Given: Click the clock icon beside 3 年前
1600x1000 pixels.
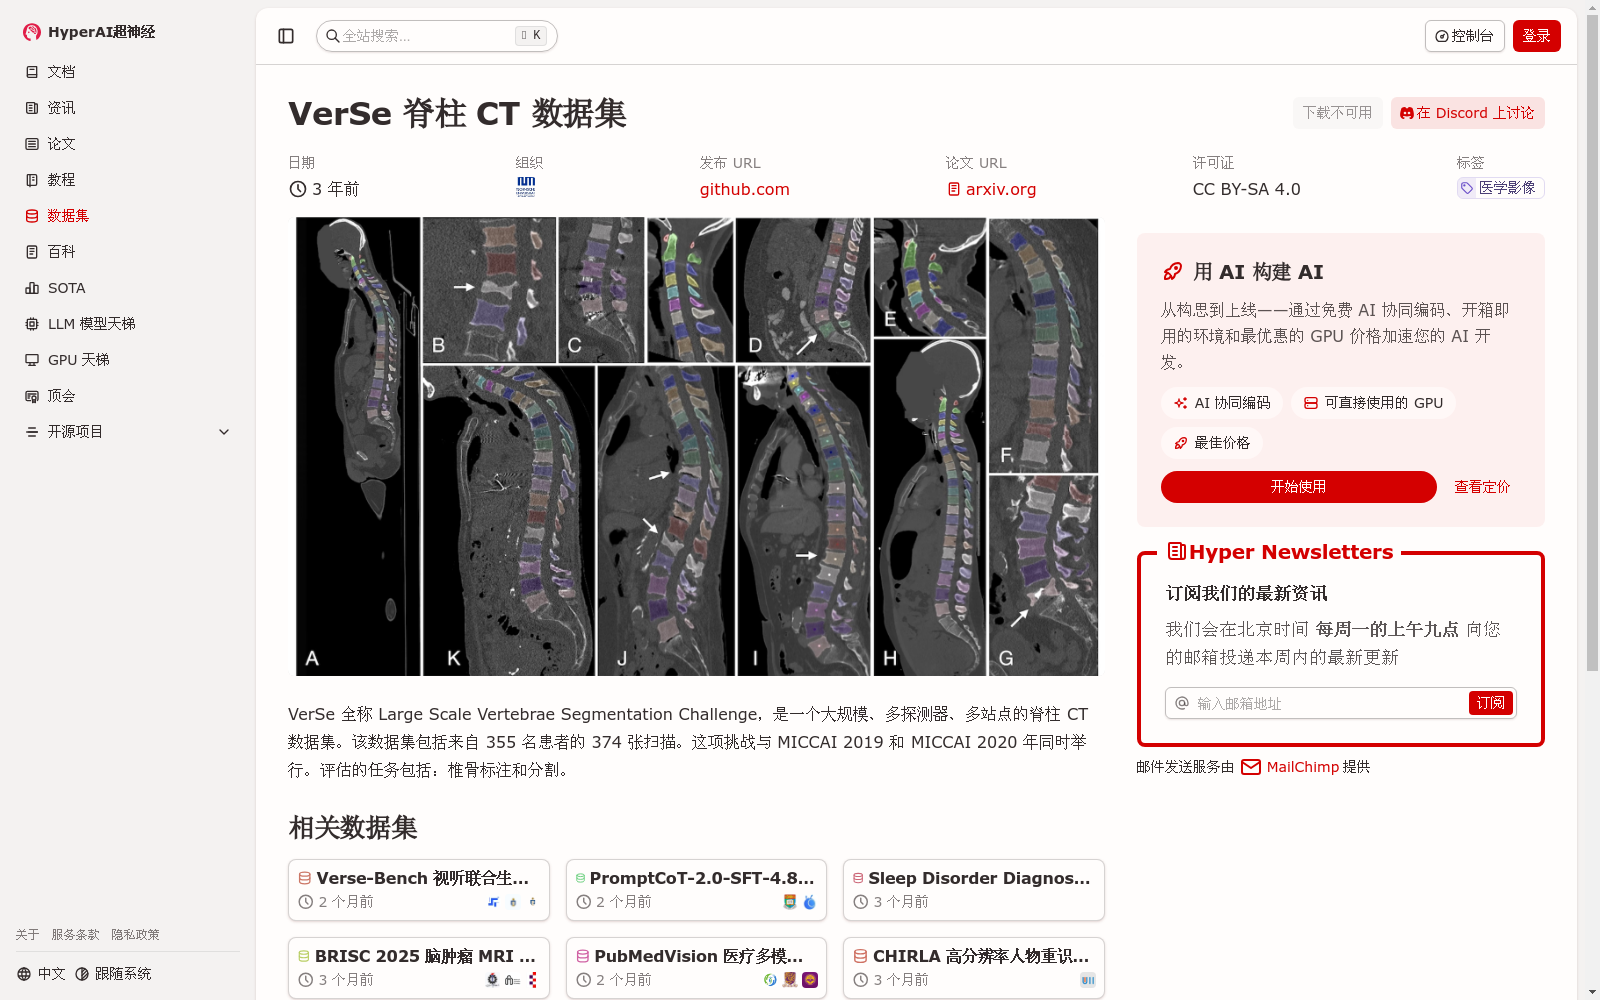Looking at the screenshot, I should point(297,189).
